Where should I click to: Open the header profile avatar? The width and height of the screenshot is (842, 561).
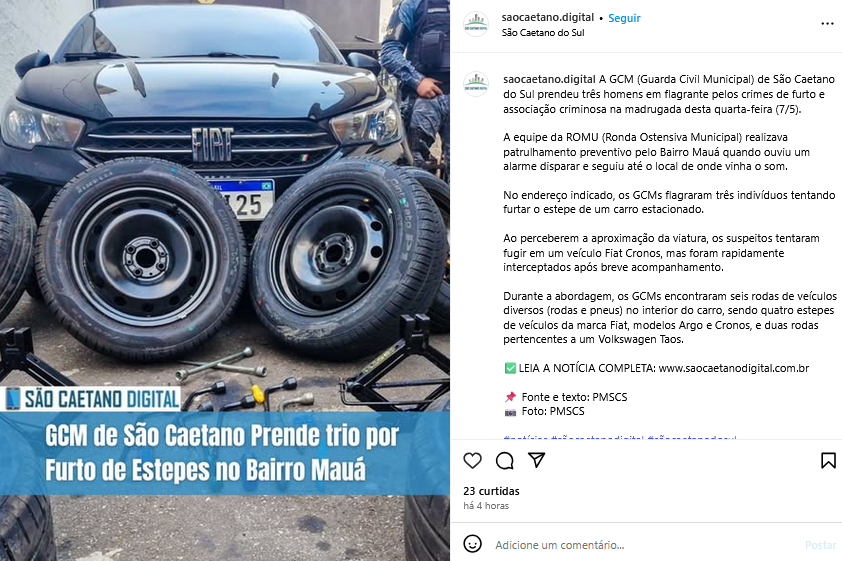pyautogui.click(x=476, y=24)
